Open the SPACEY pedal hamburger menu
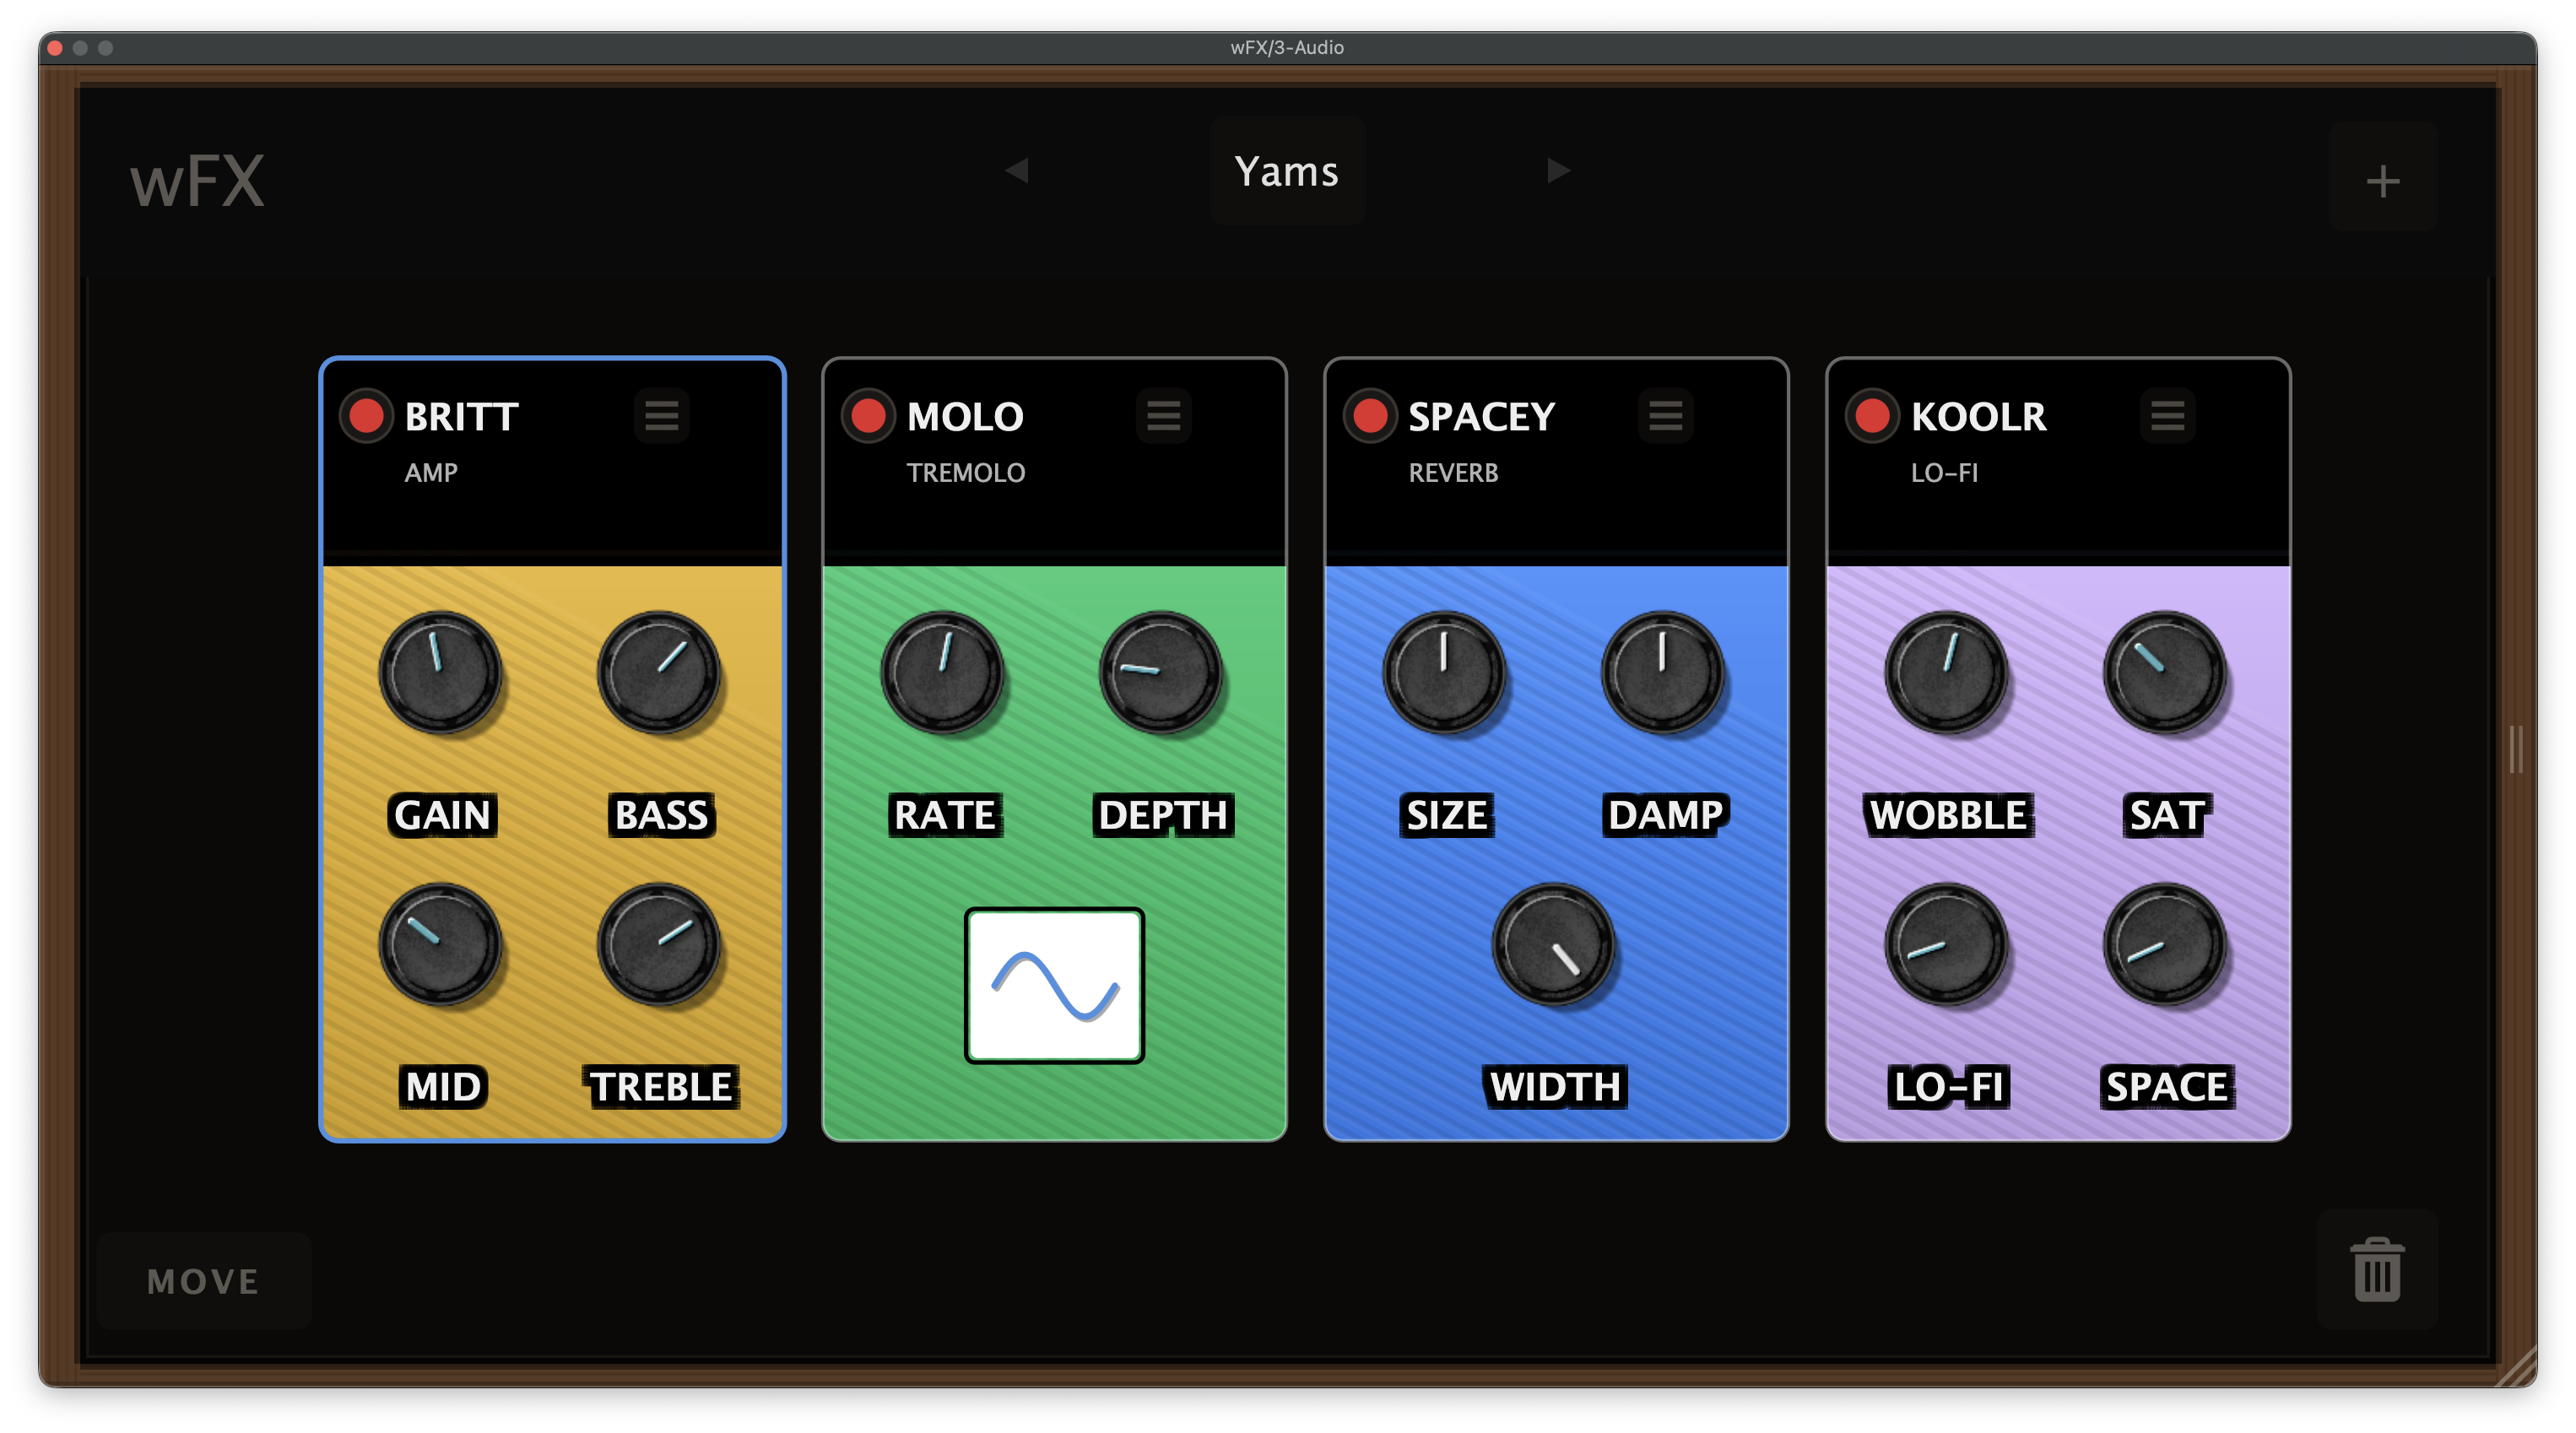This screenshot has height=1433, width=2576. click(1665, 415)
